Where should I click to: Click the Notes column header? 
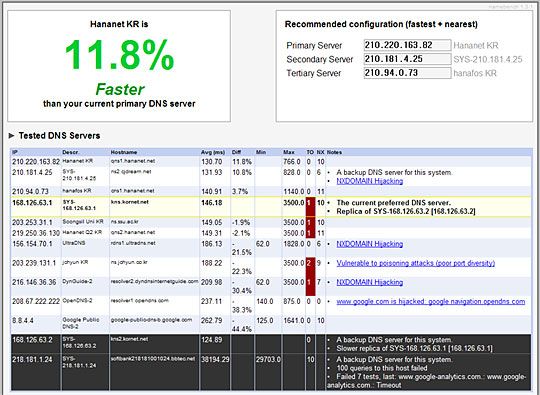334,152
